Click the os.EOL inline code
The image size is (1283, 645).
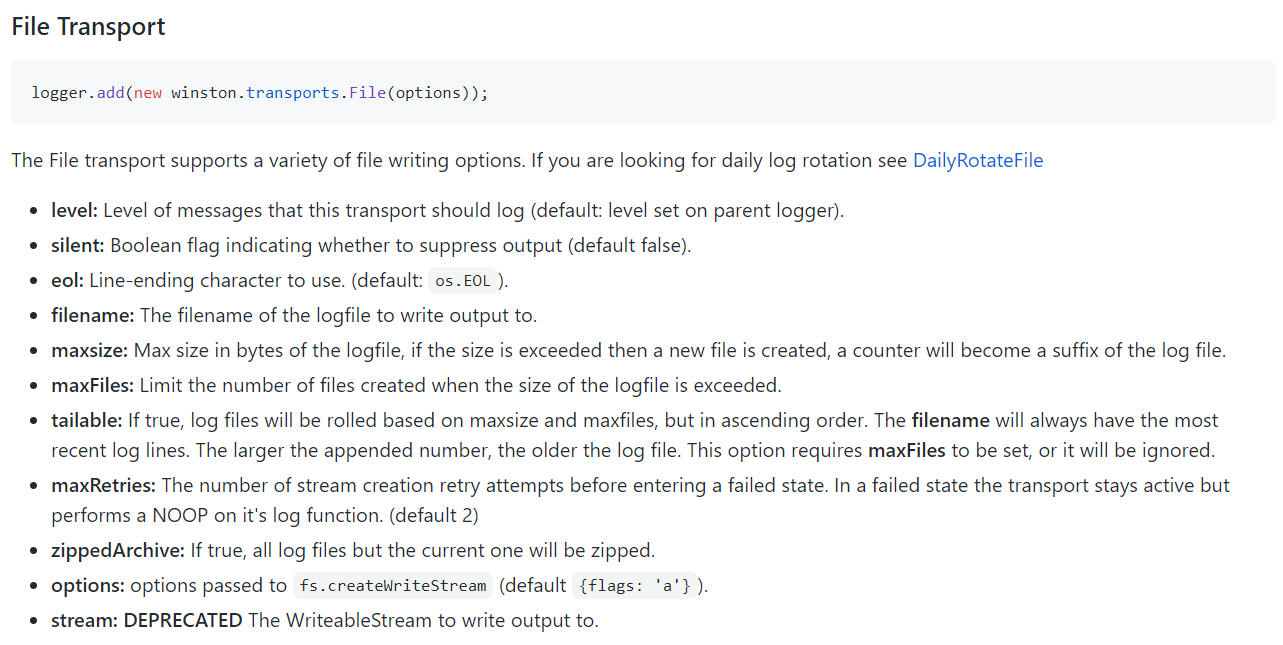463,281
